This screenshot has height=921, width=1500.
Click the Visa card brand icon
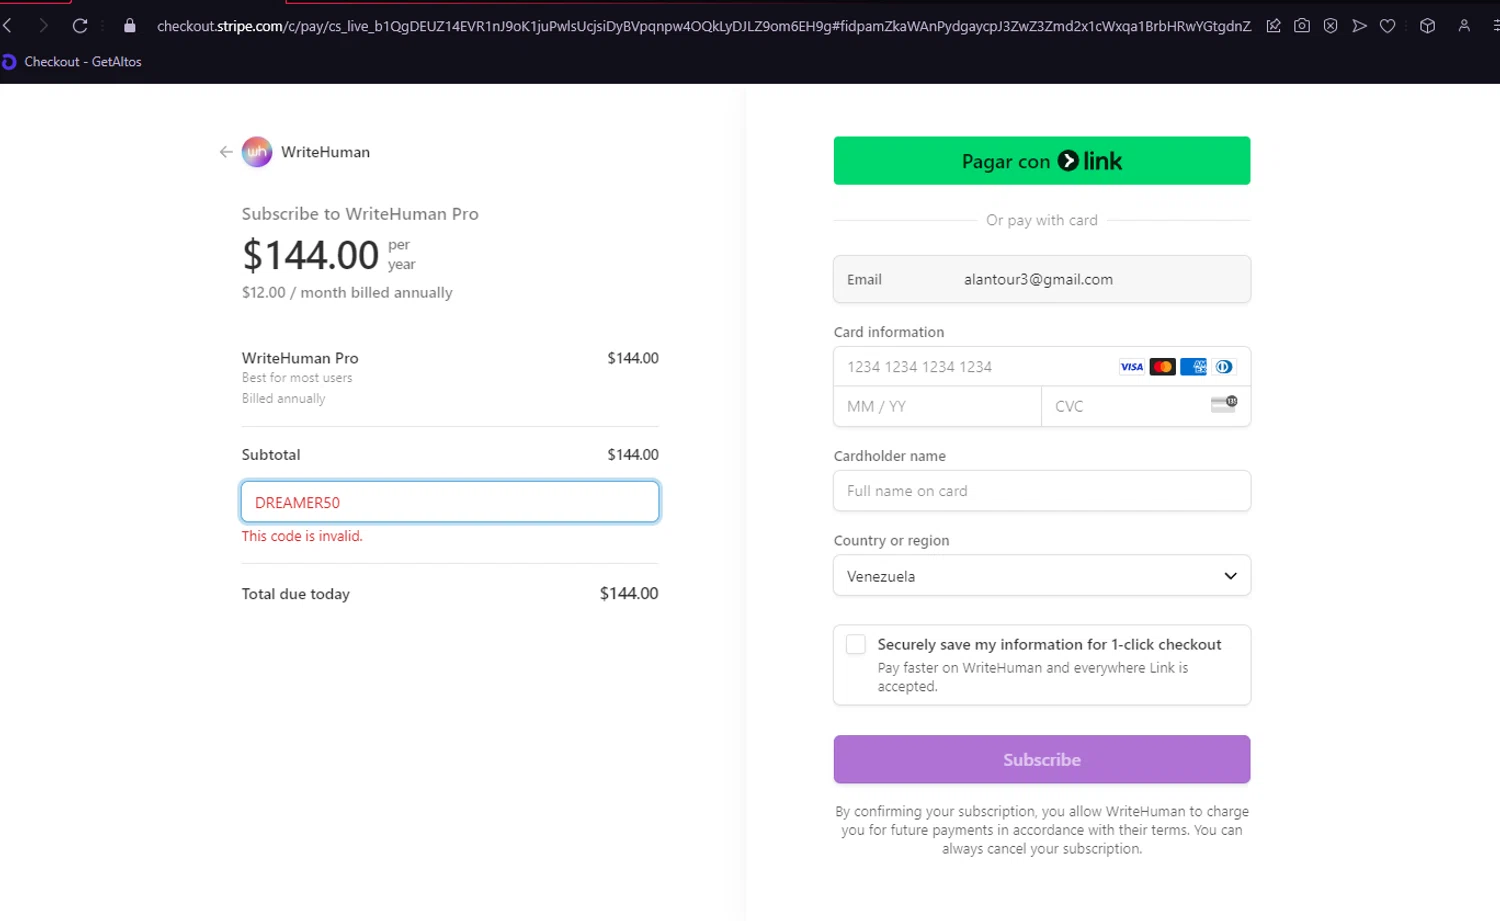point(1131,367)
